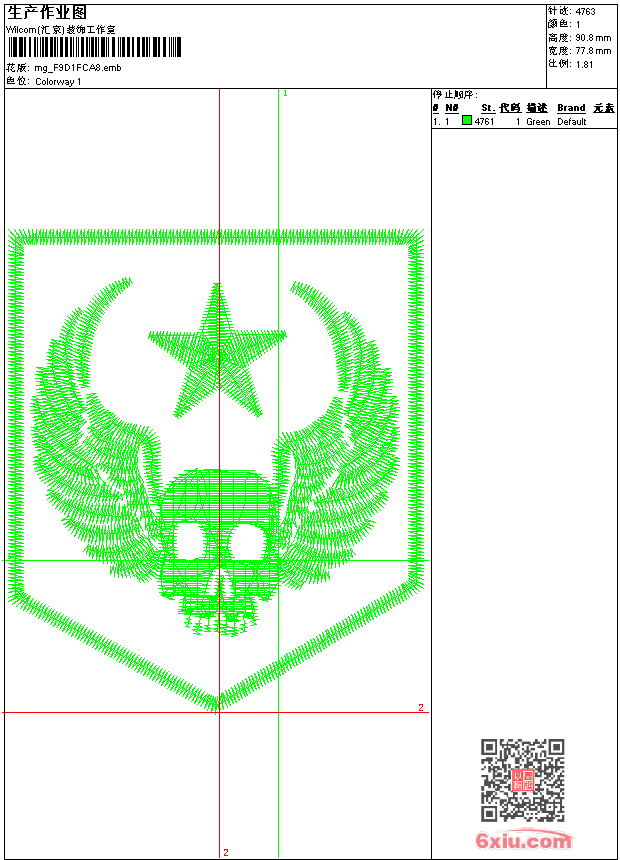Click the 'St.' column header
620x860 pixels.
click(487, 108)
